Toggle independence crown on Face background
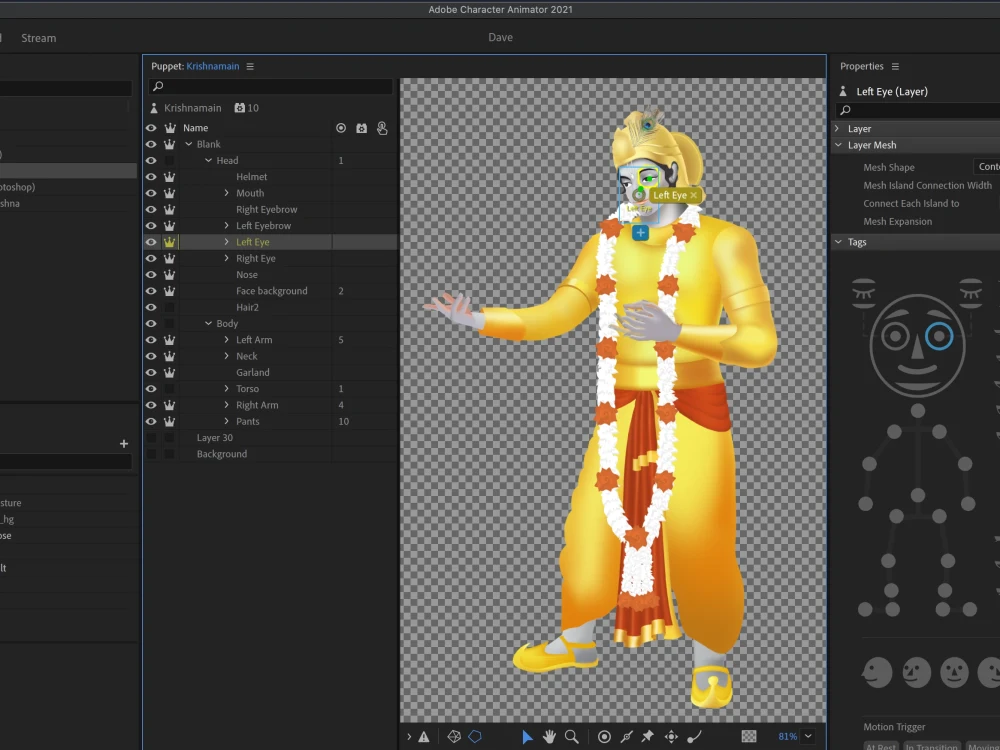The height and width of the screenshot is (750, 1000). pos(169,291)
